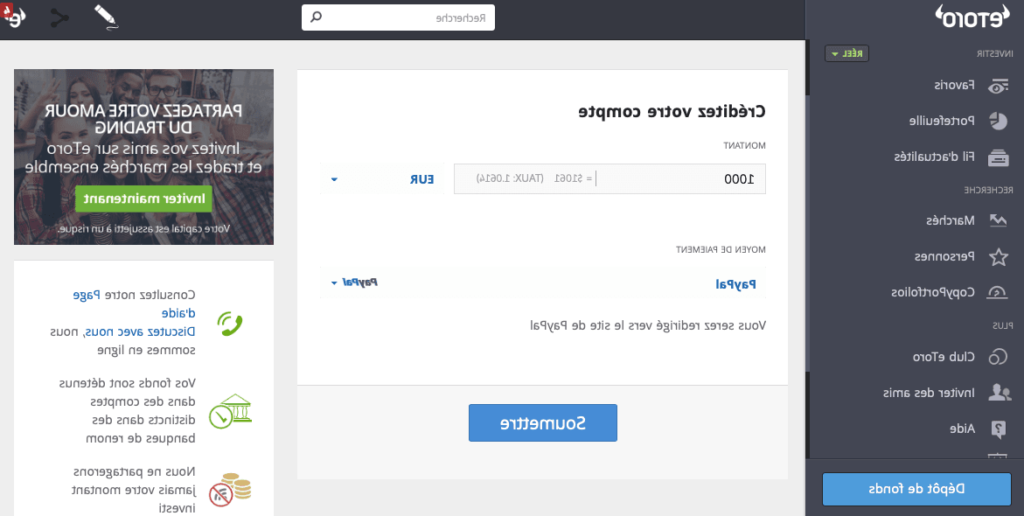Click the green Inviter maintenant button
This screenshot has height=516, width=1024.
[143, 199]
